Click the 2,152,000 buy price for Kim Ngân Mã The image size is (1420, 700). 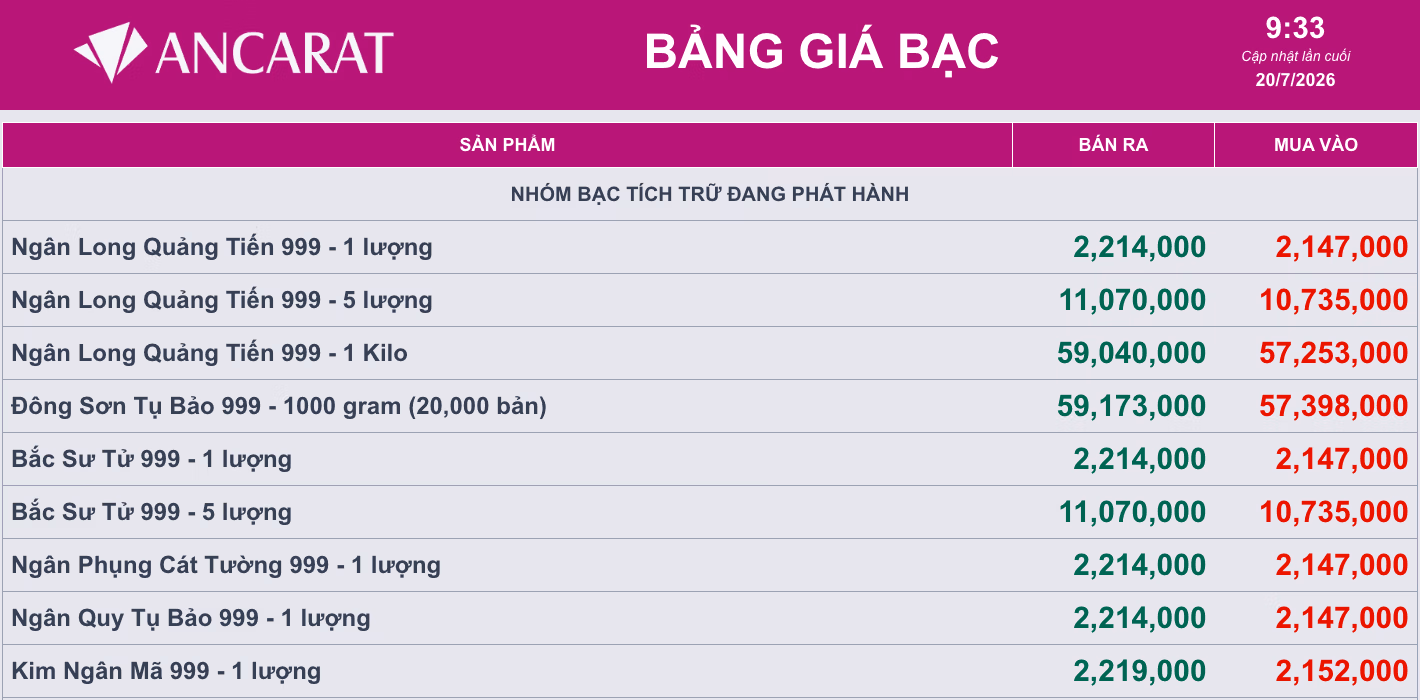tap(1341, 671)
